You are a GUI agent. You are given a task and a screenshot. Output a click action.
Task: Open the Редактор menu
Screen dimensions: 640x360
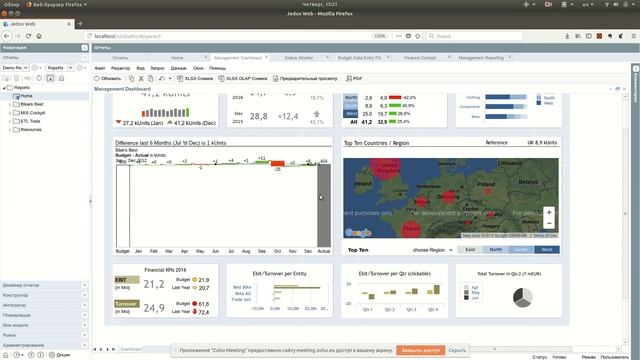tap(120, 68)
